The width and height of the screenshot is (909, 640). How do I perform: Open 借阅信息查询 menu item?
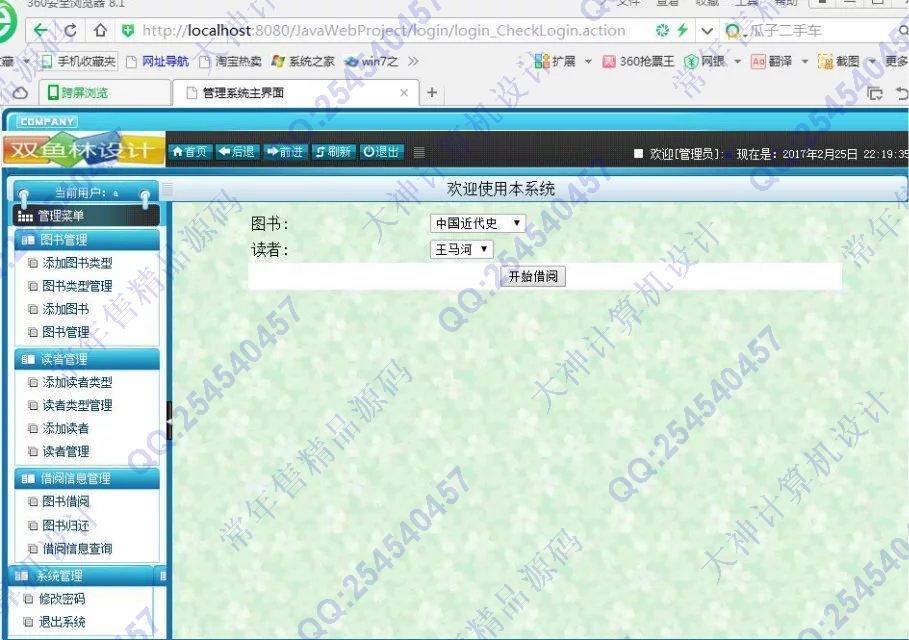tap(77, 548)
